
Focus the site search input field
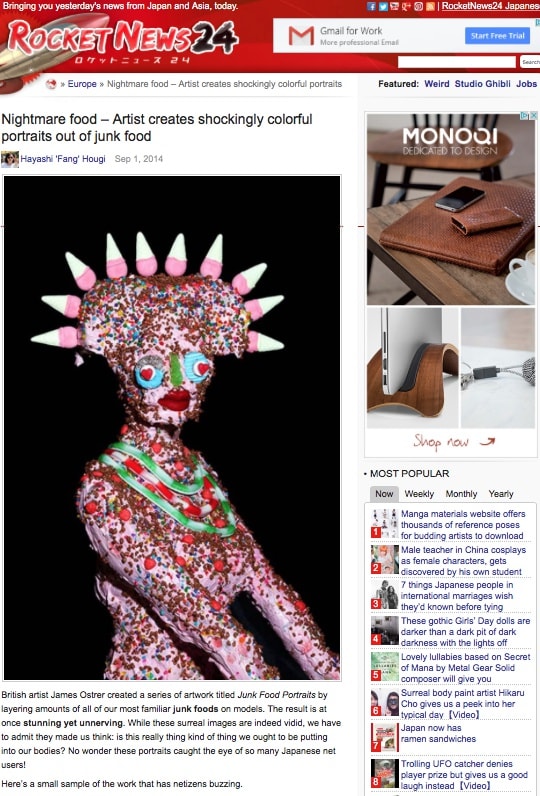click(x=457, y=62)
